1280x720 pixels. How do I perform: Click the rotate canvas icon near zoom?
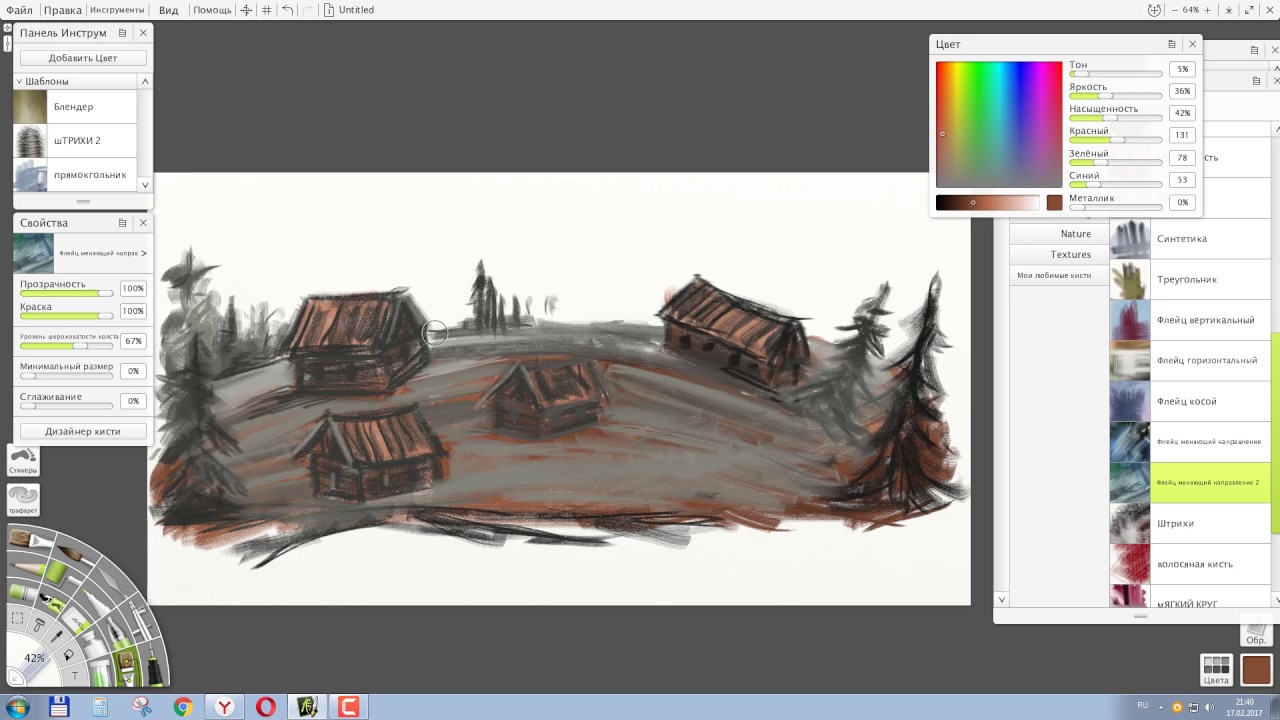coord(1154,10)
